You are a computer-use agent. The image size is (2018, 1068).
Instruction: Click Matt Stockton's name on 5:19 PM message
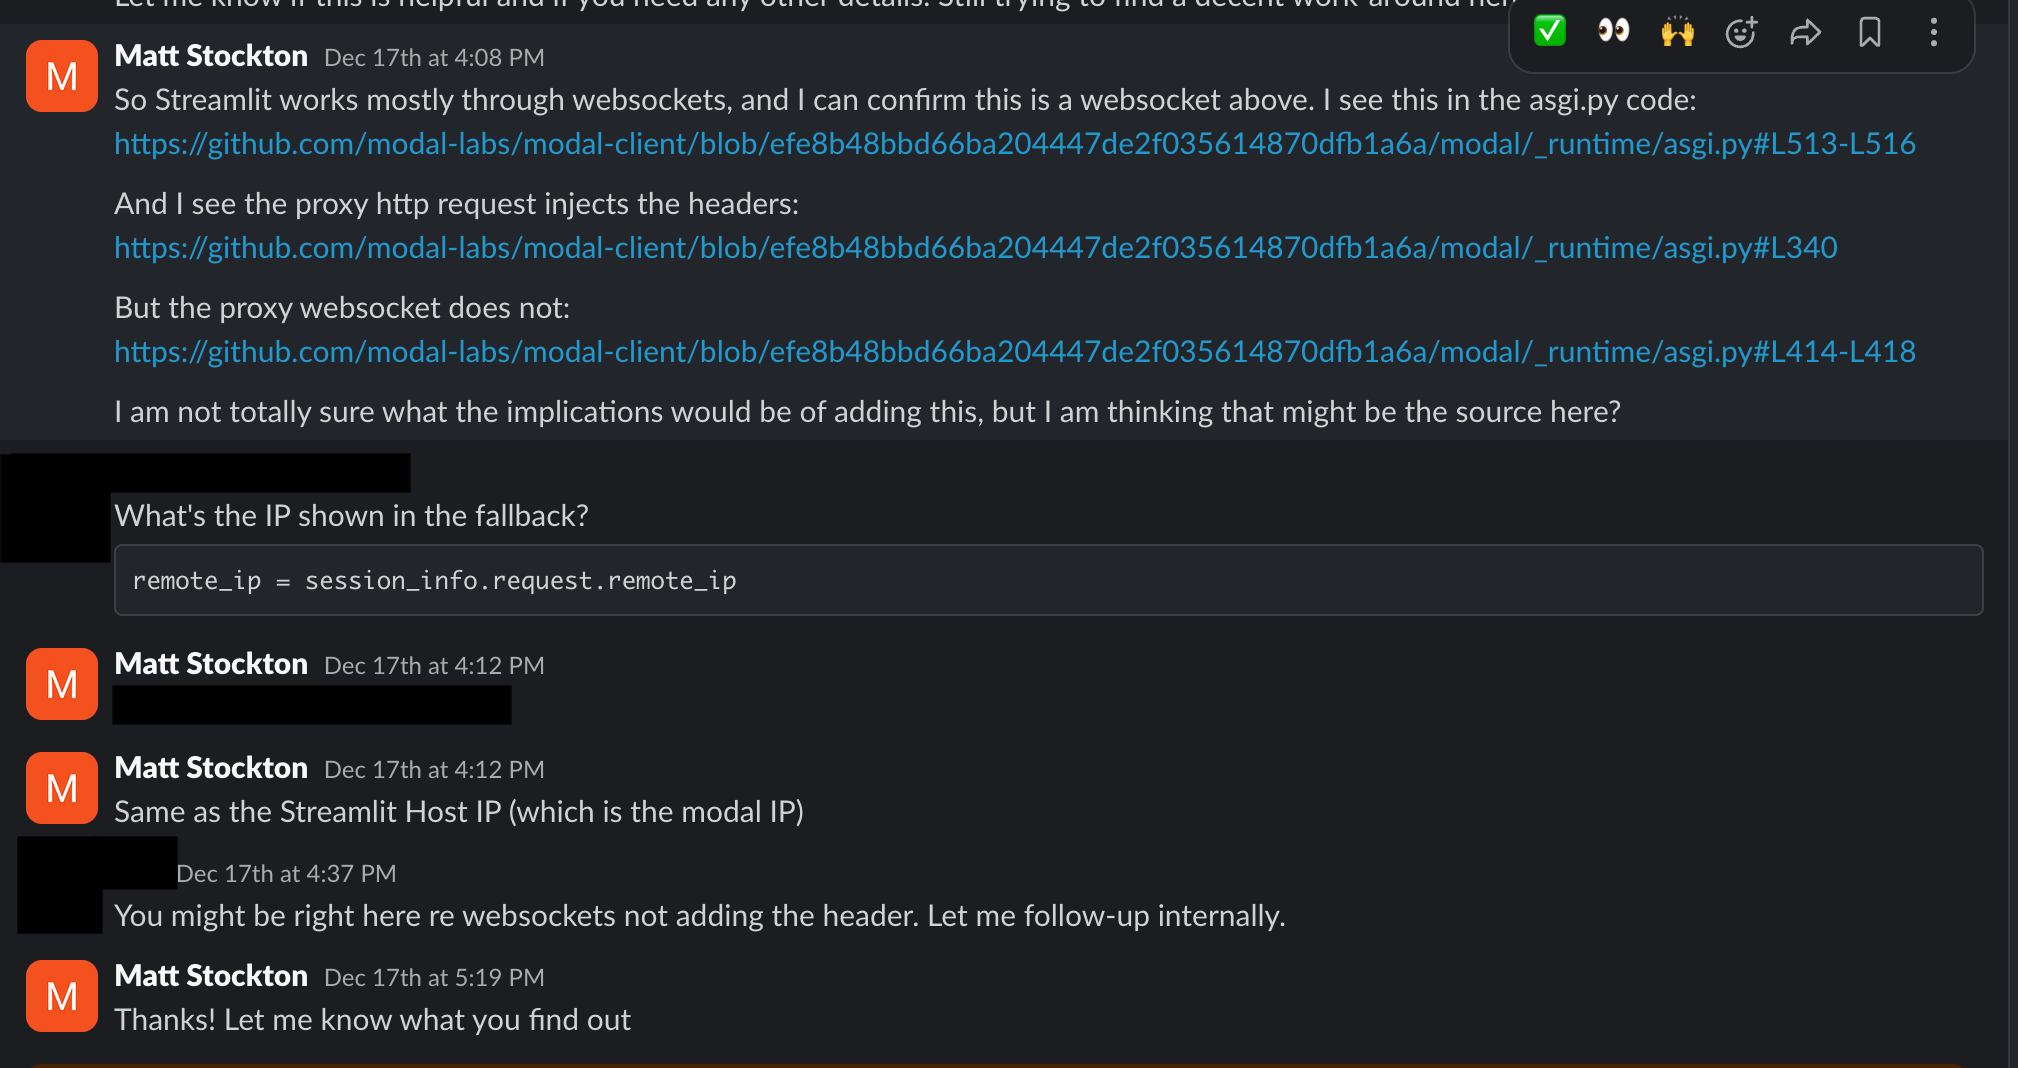tap(211, 976)
